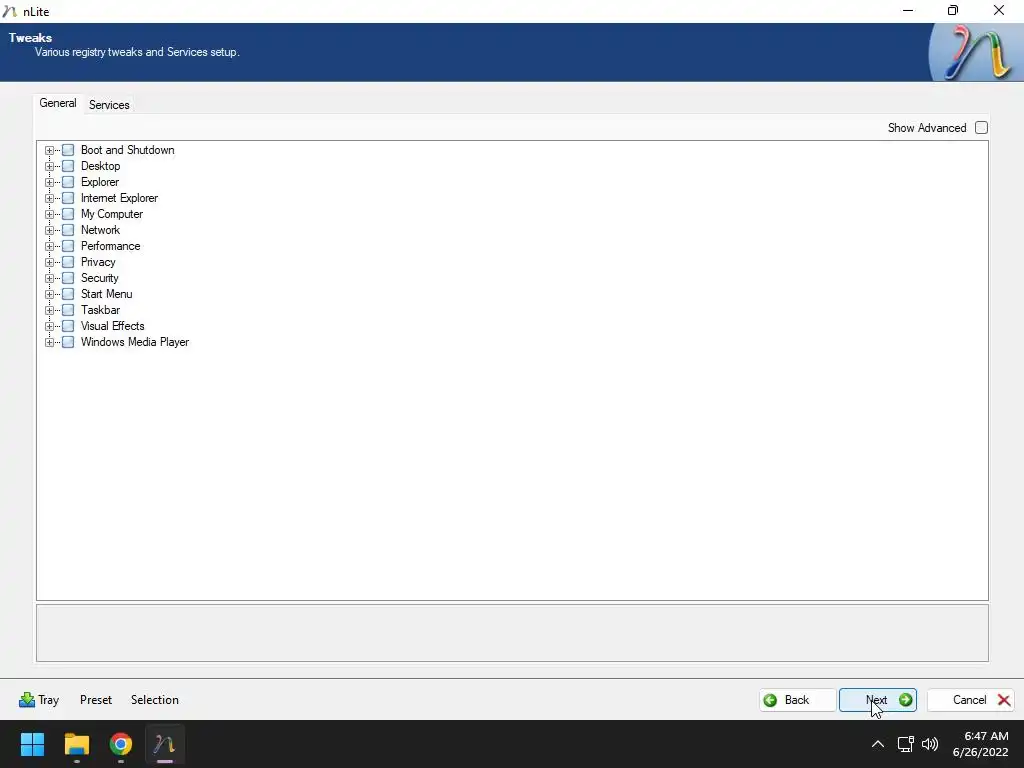This screenshot has width=1024, height=768.
Task: Expand the Visual Effects node
Action: click(x=49, y=326)
